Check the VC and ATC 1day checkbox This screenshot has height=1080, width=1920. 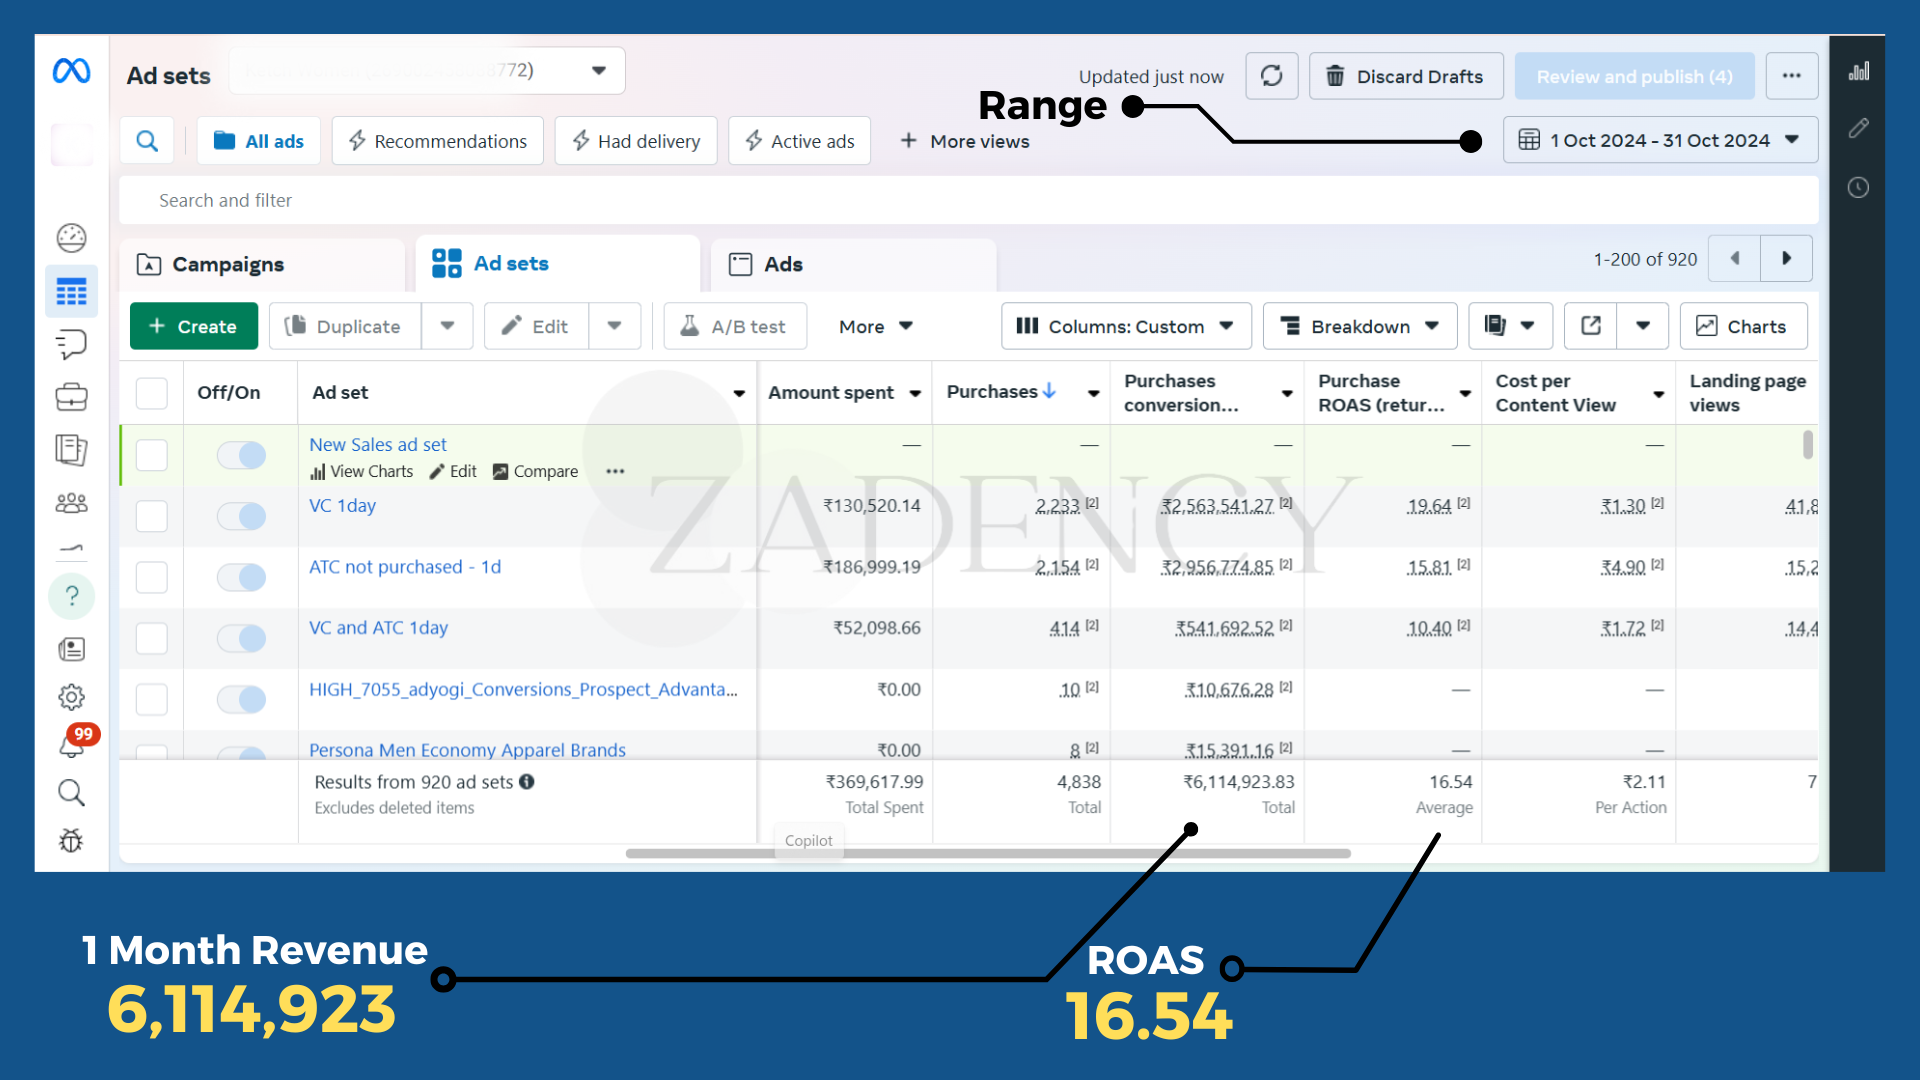click(x=152, y=638)
